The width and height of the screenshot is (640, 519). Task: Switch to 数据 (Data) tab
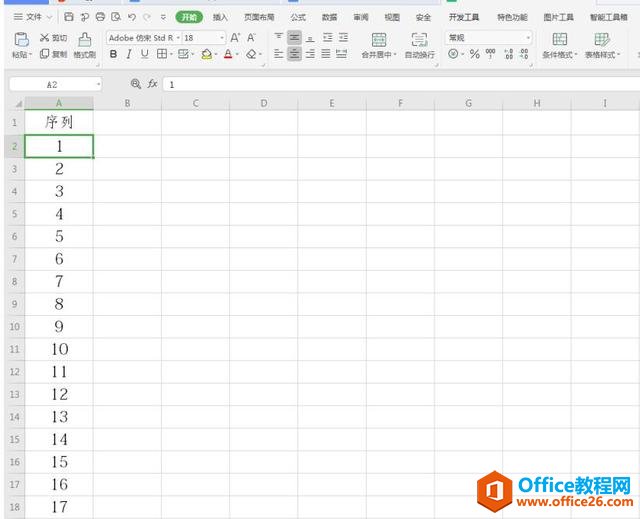[329, 17]
